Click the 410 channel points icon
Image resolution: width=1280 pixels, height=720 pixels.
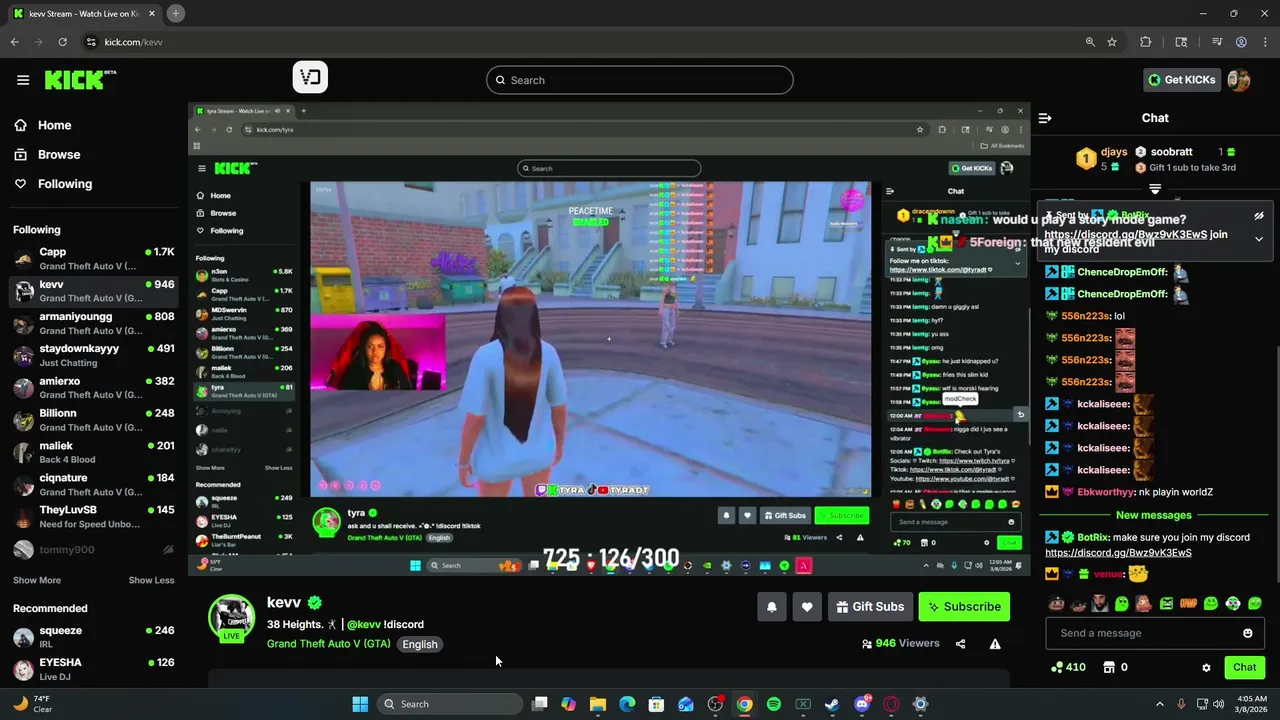pos(1067,667)
